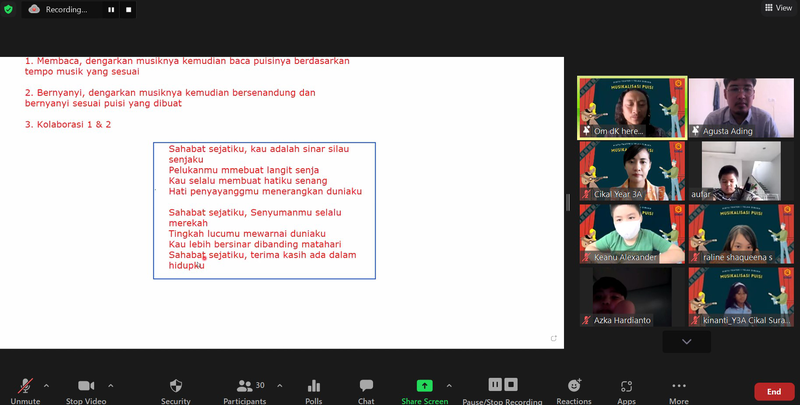Open the Participants panel
The width and height of the screenshot is (800, 405).
(246, 387)
